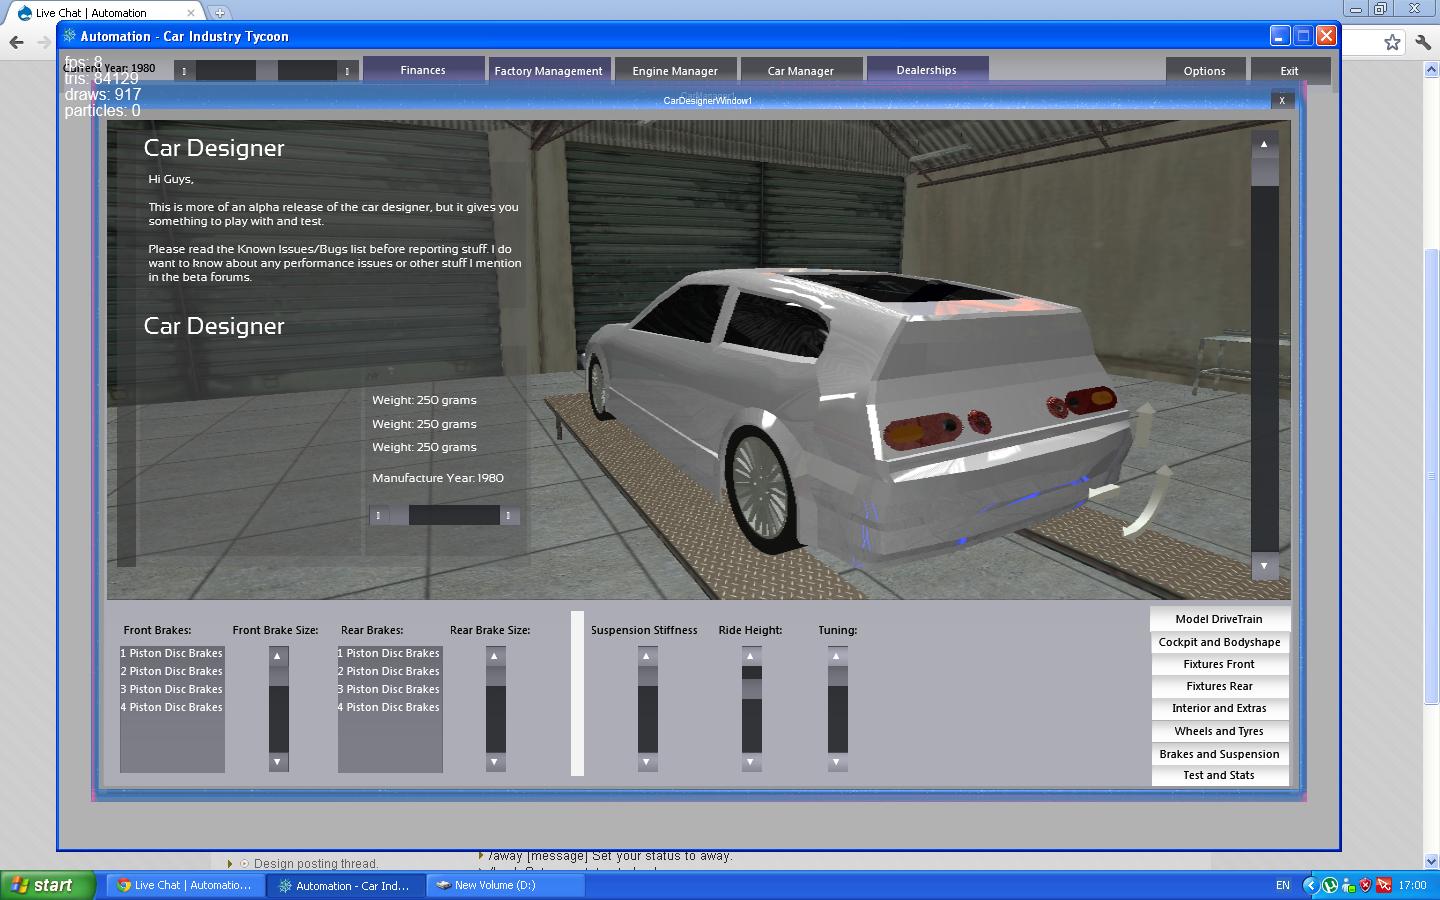This screenshot has width=1440, height=900.
Task: Click up arrow of Ride Height slider
Action: [x=751, y=656]
